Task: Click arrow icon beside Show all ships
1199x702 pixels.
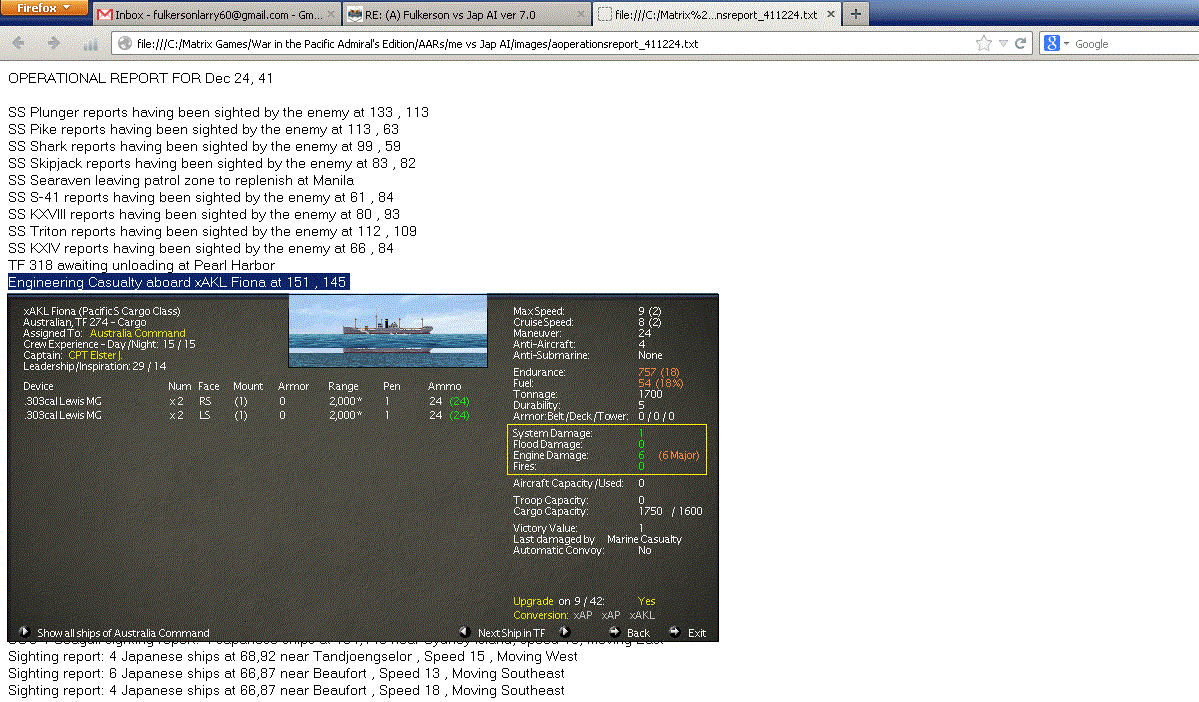Action: coord(24,632)
